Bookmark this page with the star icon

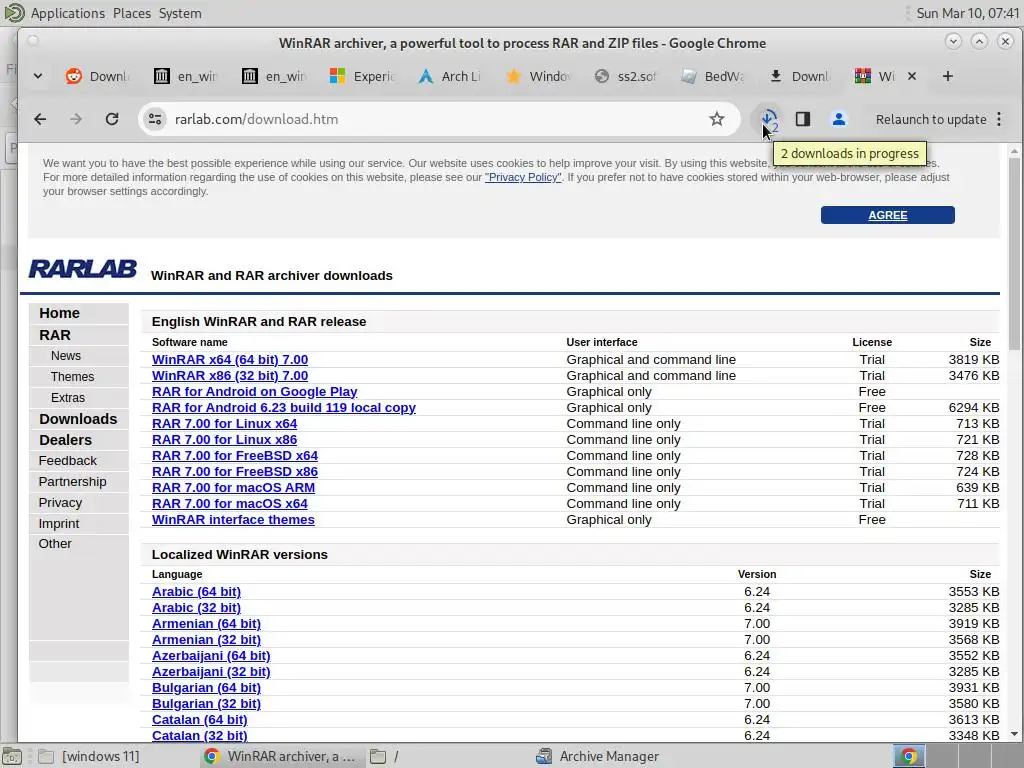[716, 119]
